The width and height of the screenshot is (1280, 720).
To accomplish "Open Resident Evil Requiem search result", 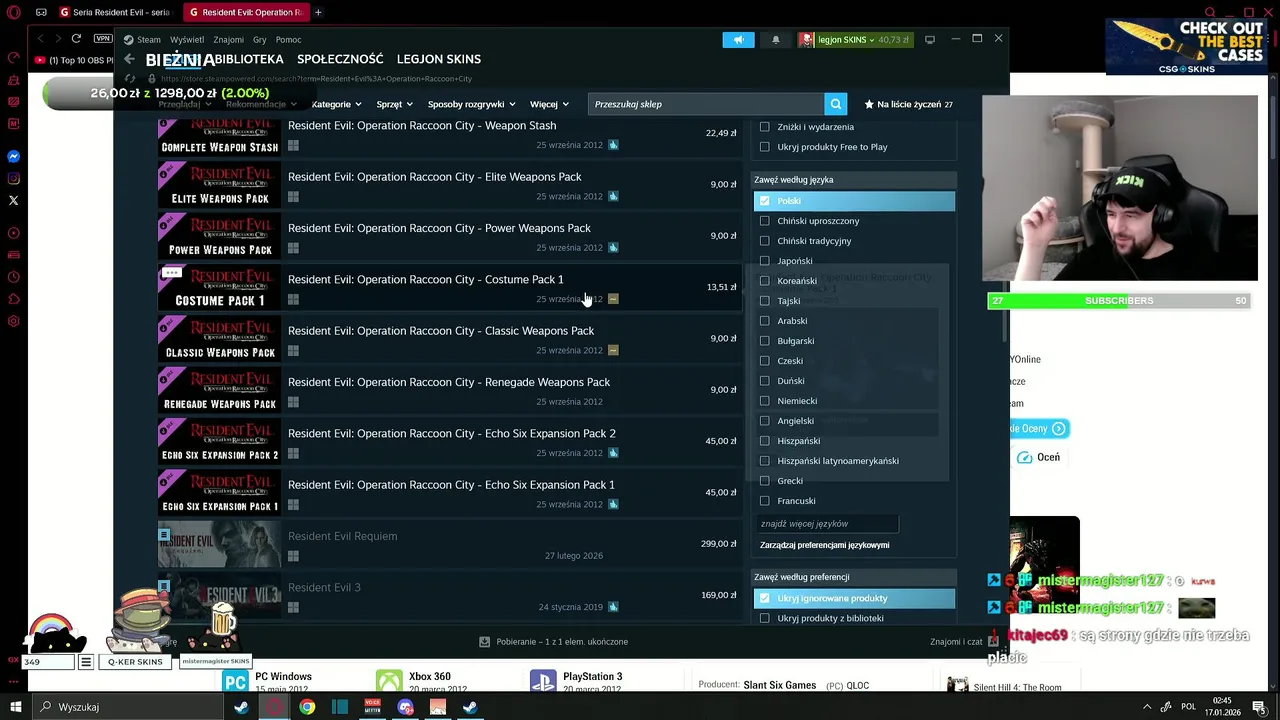I will (x=449, y=544).
